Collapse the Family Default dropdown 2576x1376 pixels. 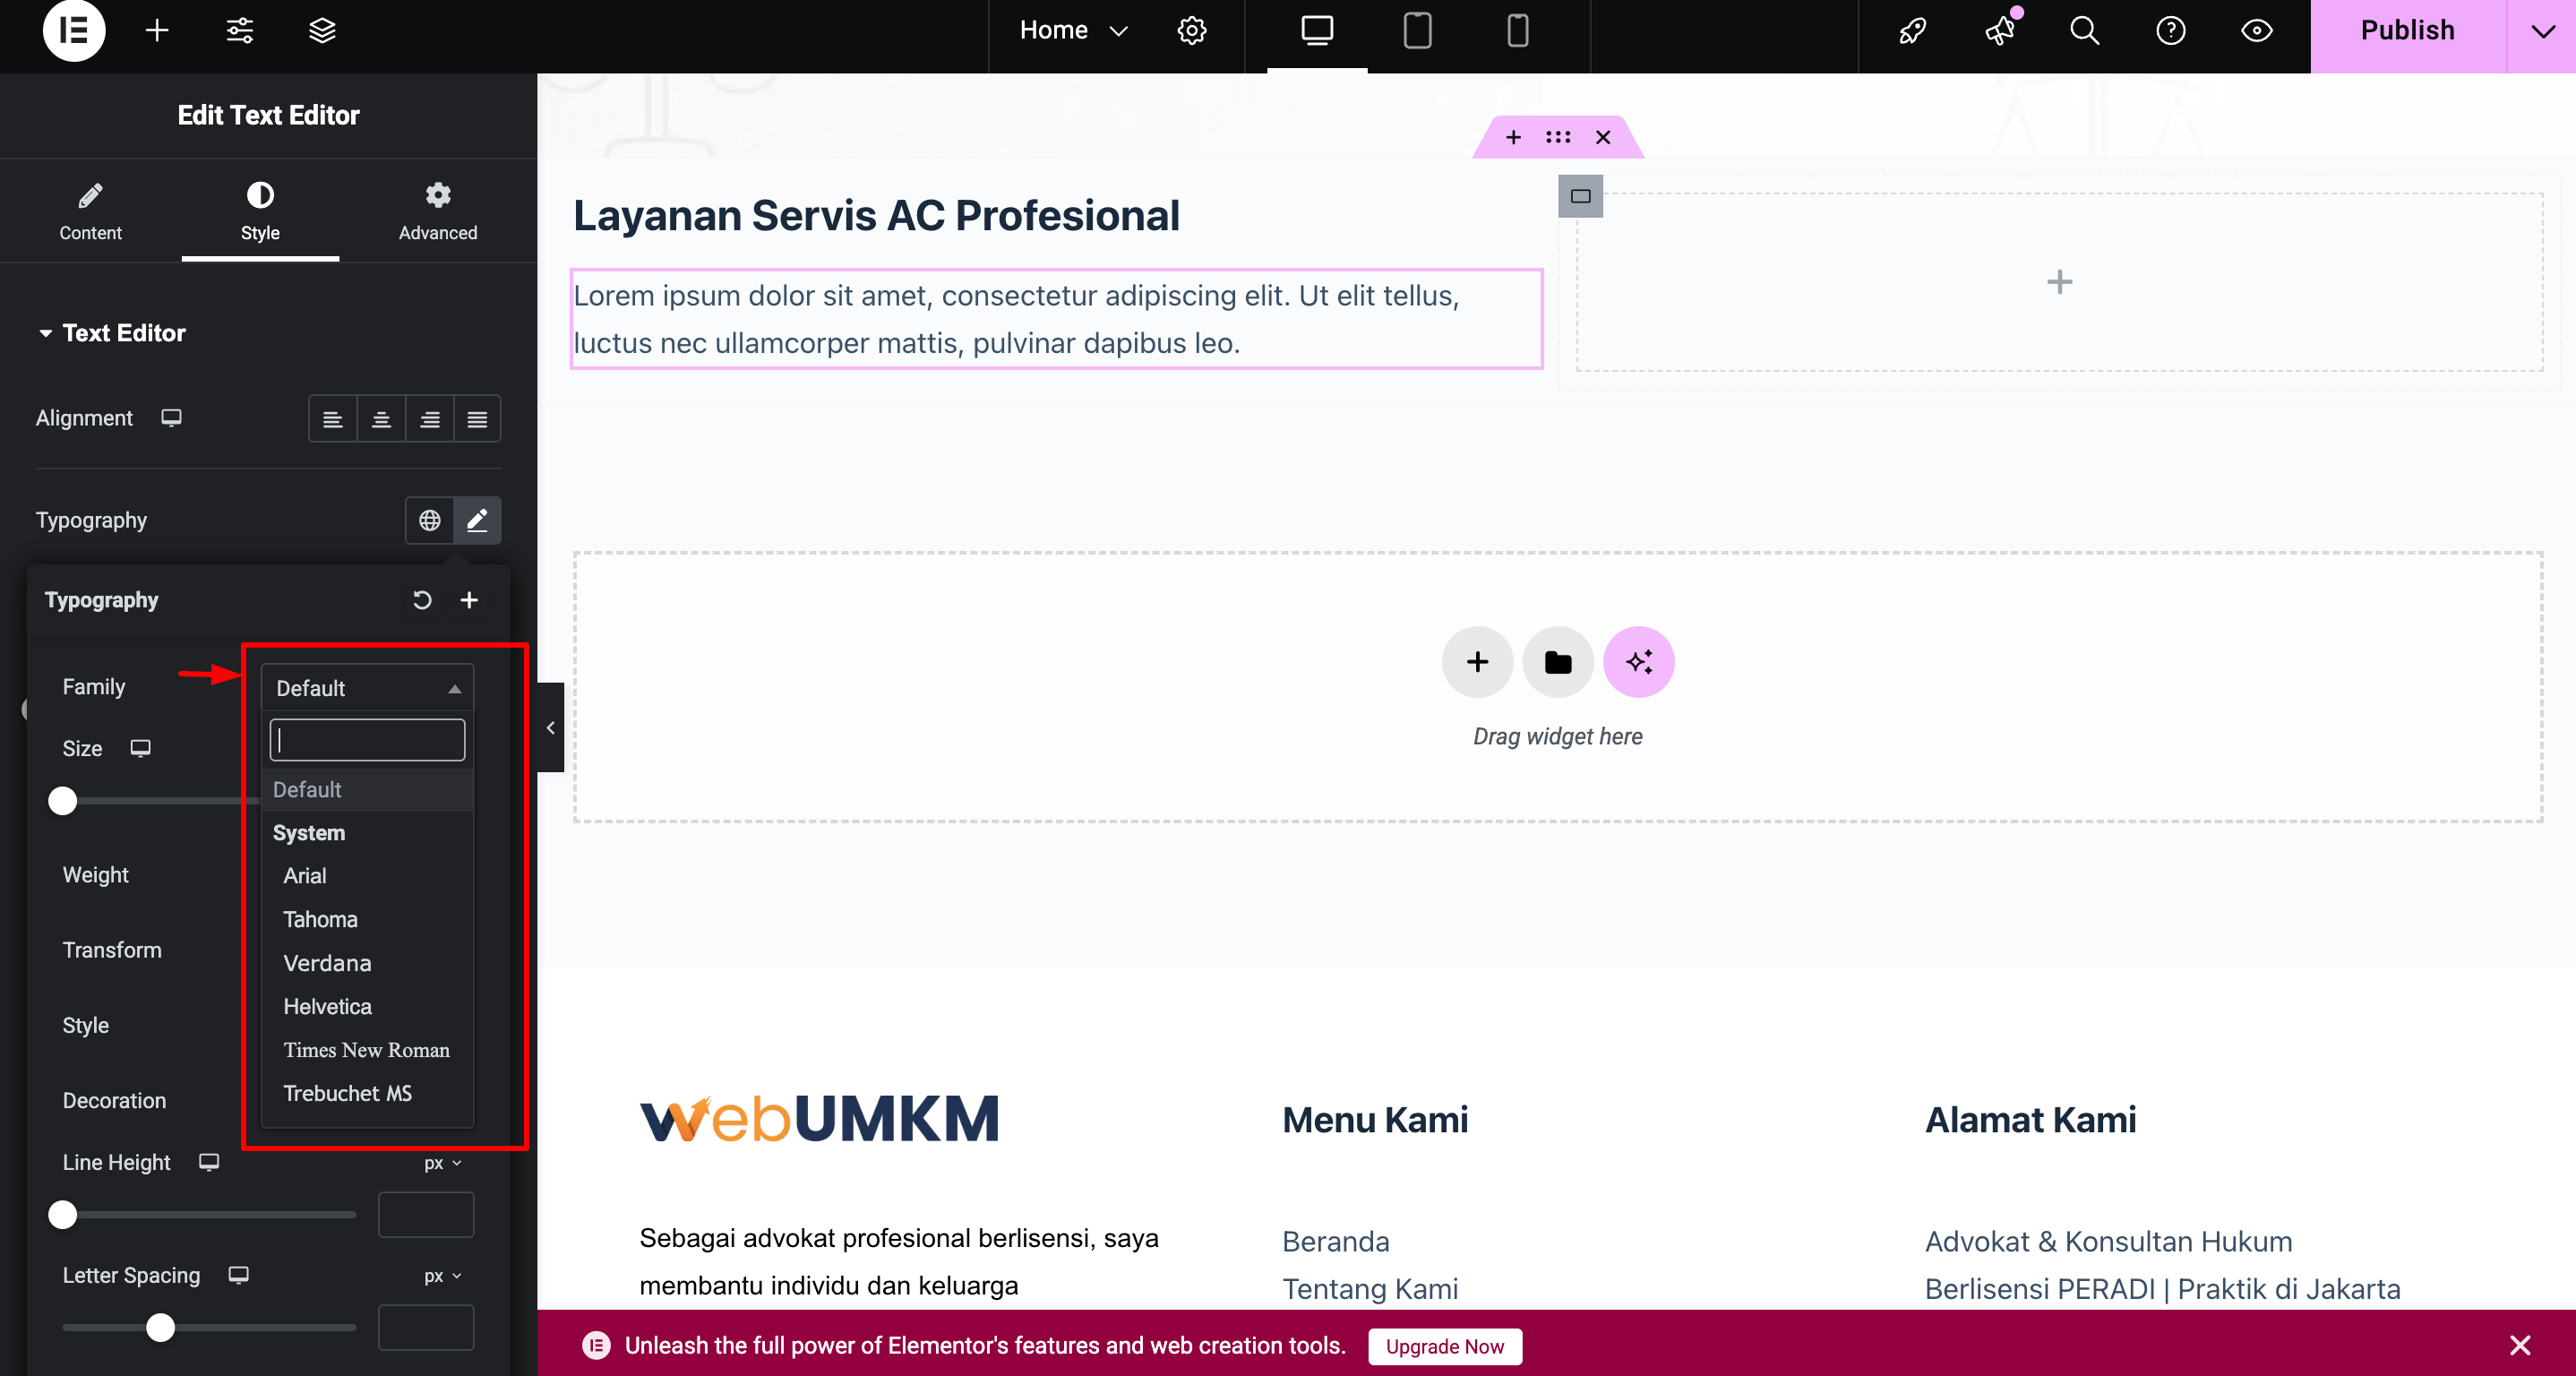point(366,688)
